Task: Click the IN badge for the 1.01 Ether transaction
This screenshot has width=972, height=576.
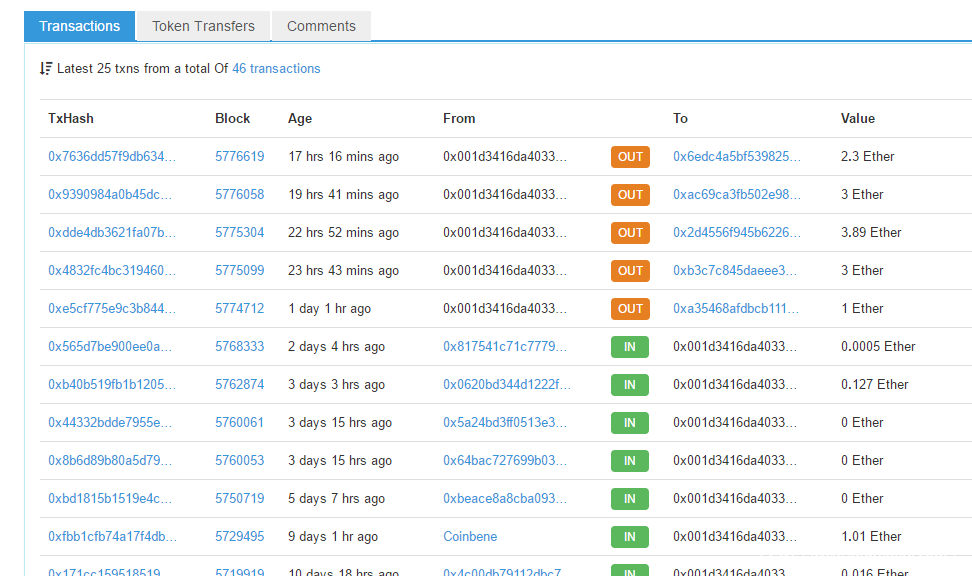Action: pyautogui.click(x=630, y=537)
